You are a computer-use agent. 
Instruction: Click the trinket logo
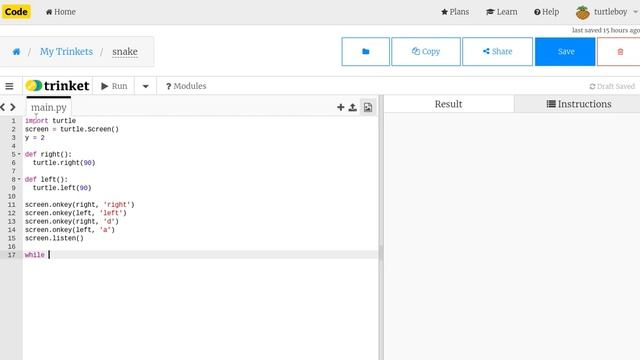coord(57,86)
